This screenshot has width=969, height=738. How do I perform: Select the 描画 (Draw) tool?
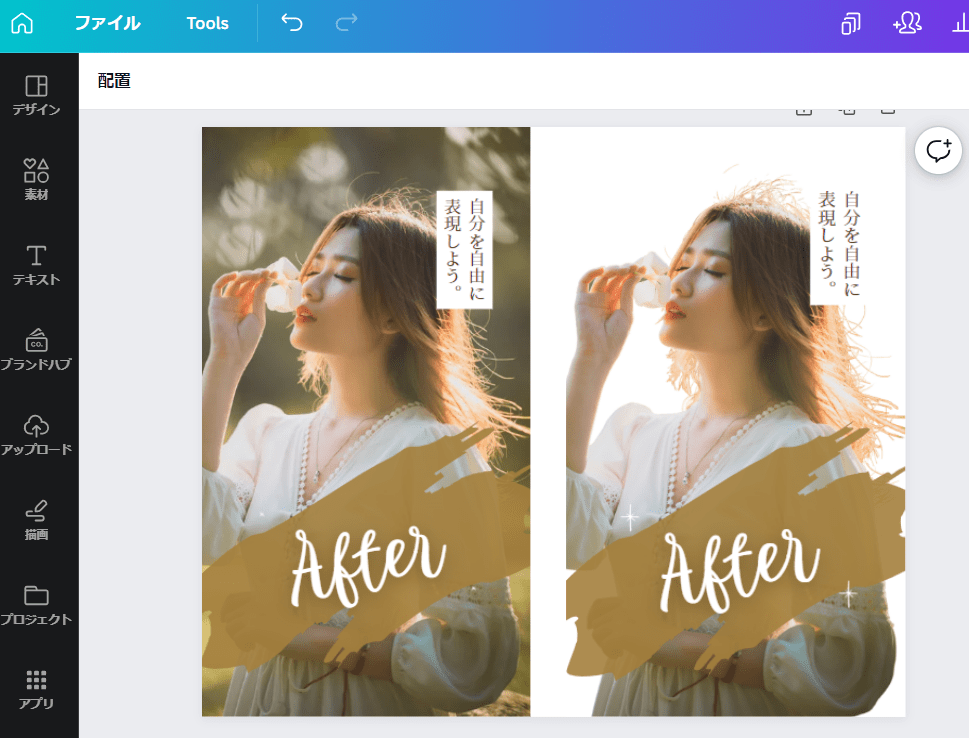pyautogui.click(x=38, y=519)
